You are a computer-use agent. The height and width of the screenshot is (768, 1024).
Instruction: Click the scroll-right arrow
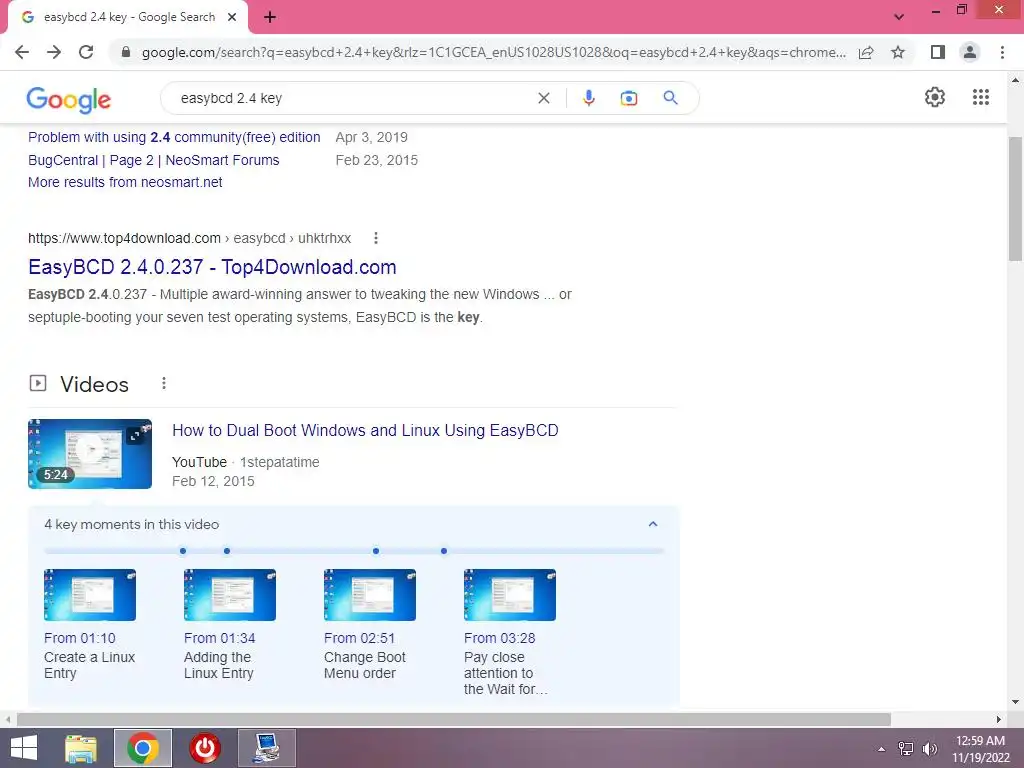(999, 719)
